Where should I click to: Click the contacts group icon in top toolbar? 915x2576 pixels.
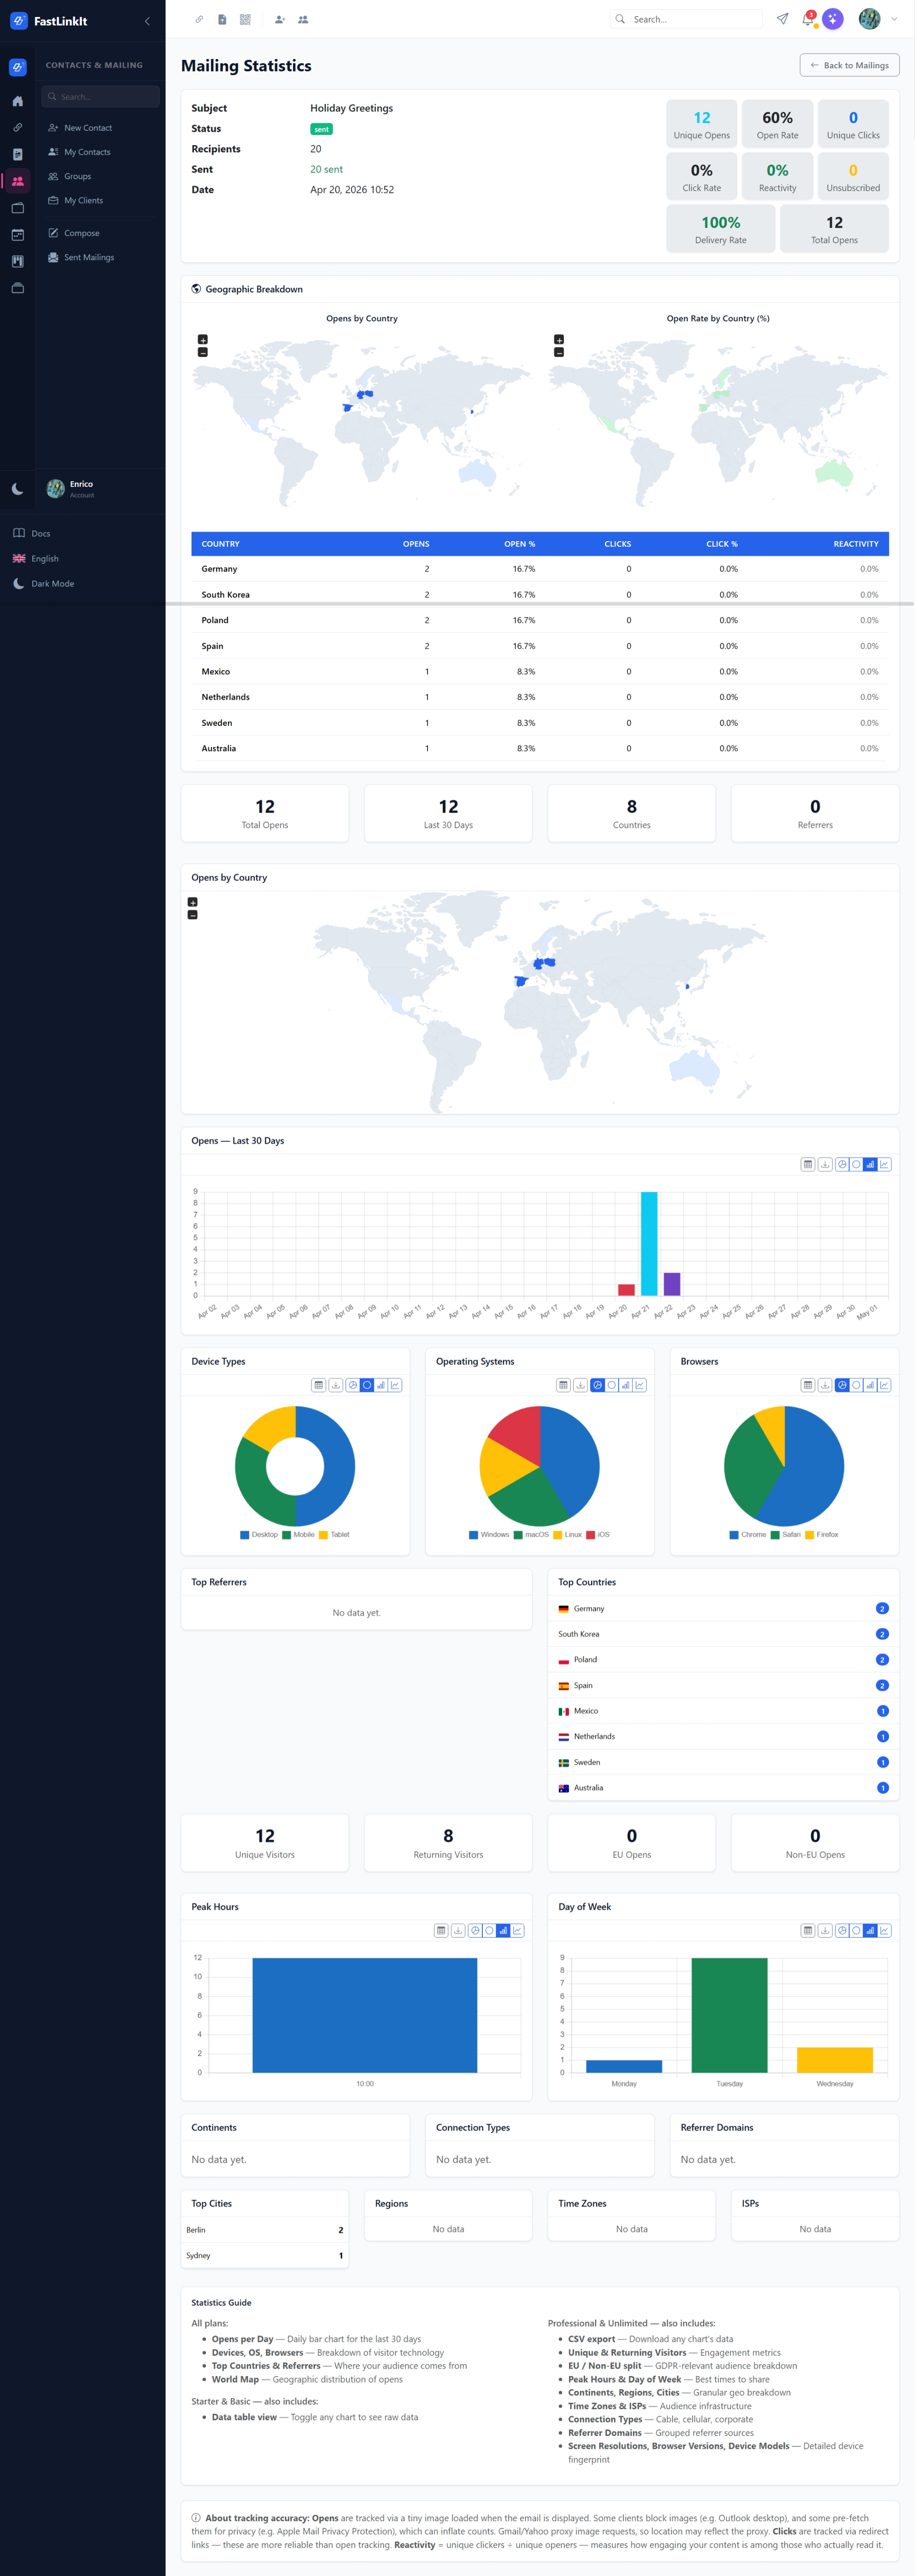[303, 19]
